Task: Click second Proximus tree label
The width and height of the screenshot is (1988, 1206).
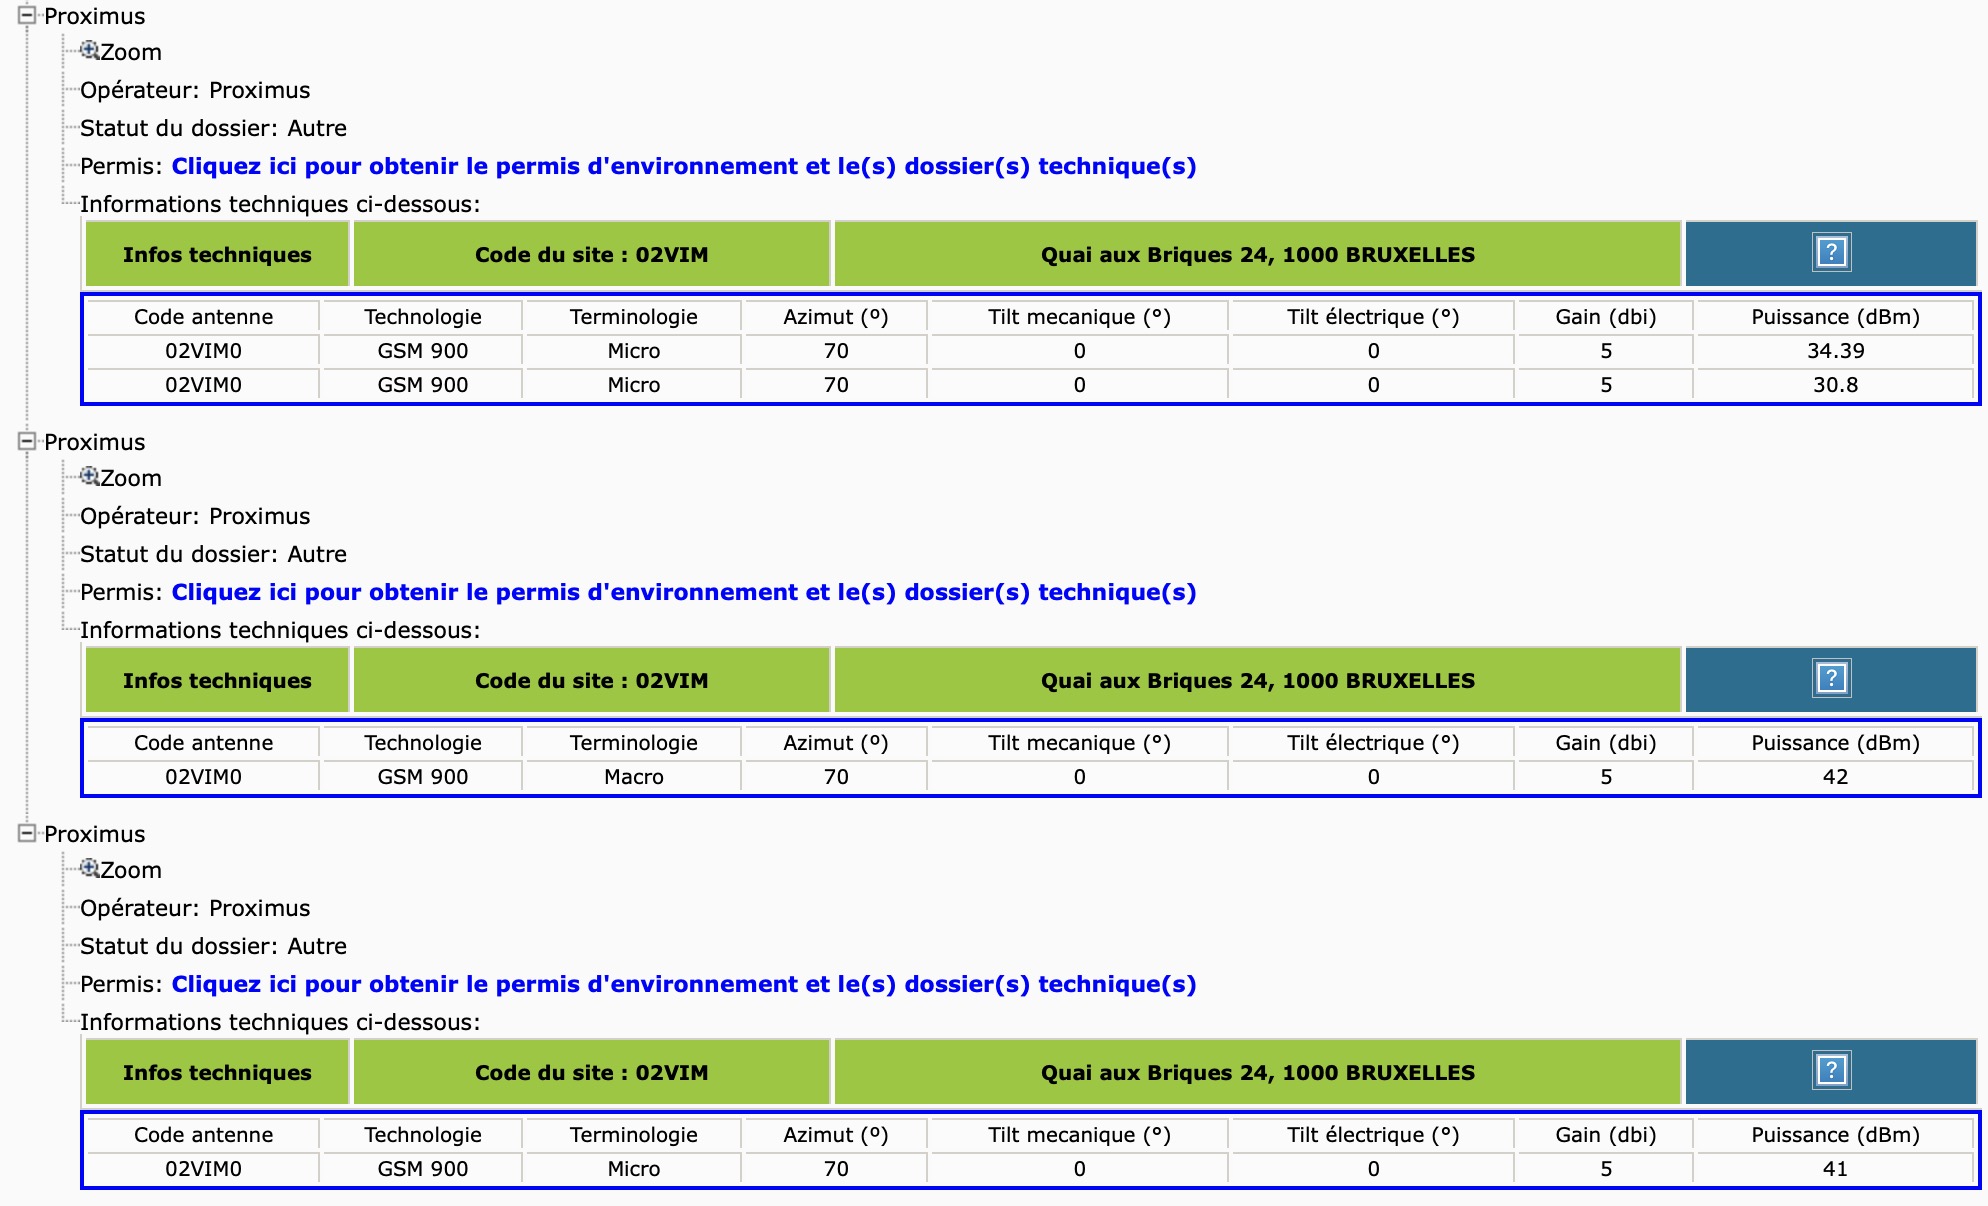Action: [x=94, y=442]
